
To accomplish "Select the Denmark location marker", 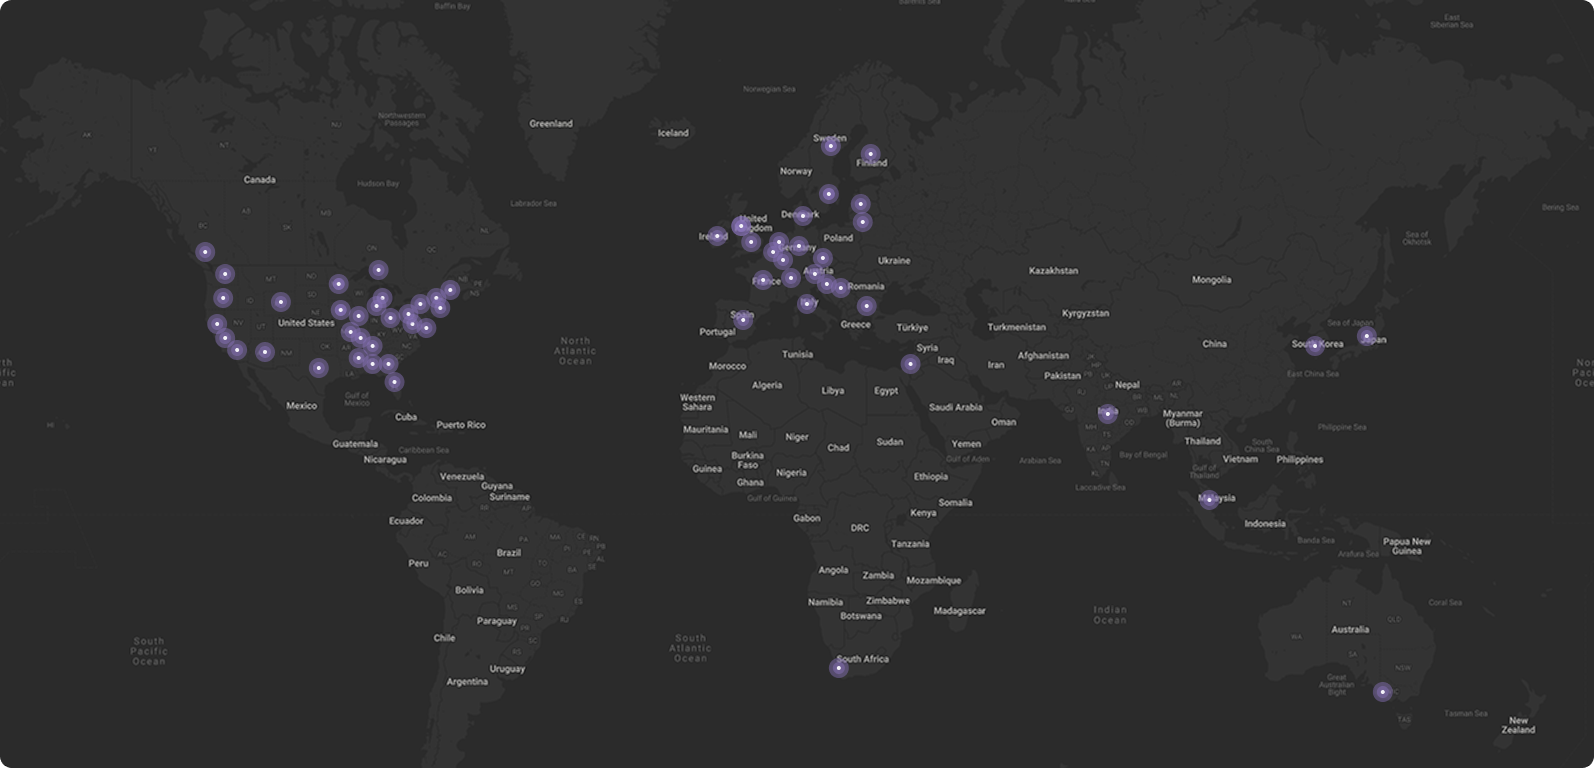I will [x=802, y=216].
